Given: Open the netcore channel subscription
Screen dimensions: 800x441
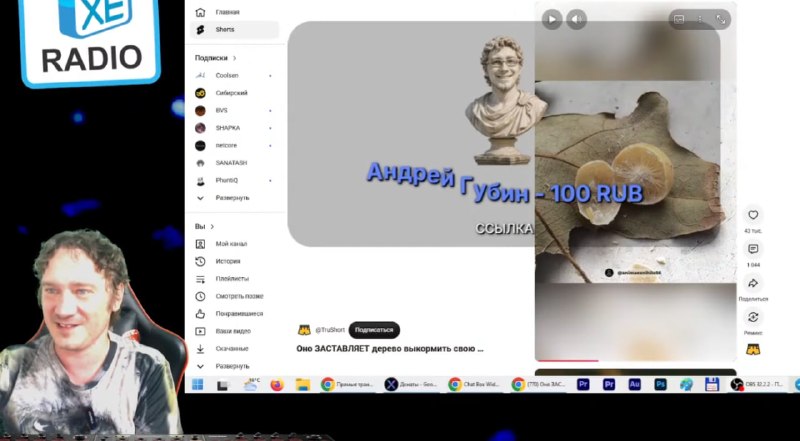Looking at the screenshot, I should 235,145.
